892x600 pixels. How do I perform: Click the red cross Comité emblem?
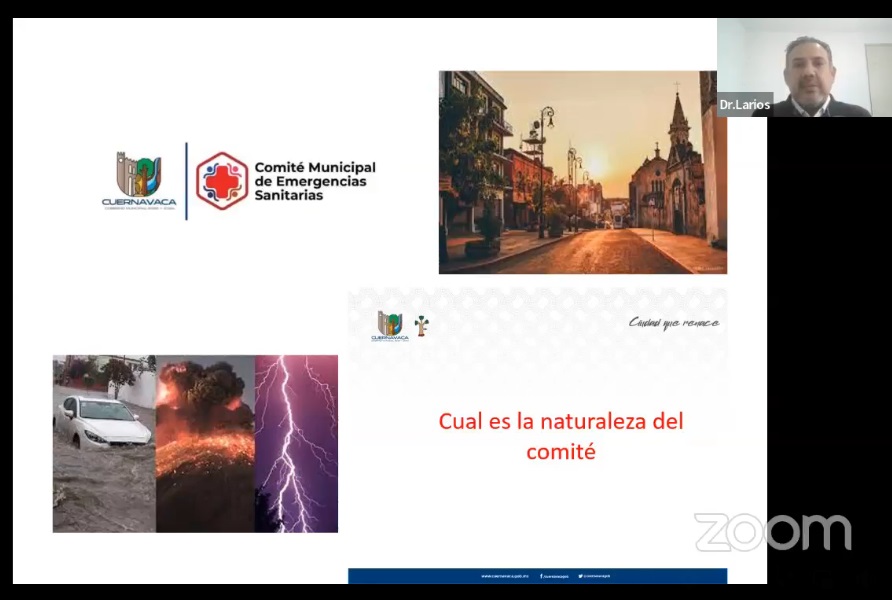coord(221,181)
